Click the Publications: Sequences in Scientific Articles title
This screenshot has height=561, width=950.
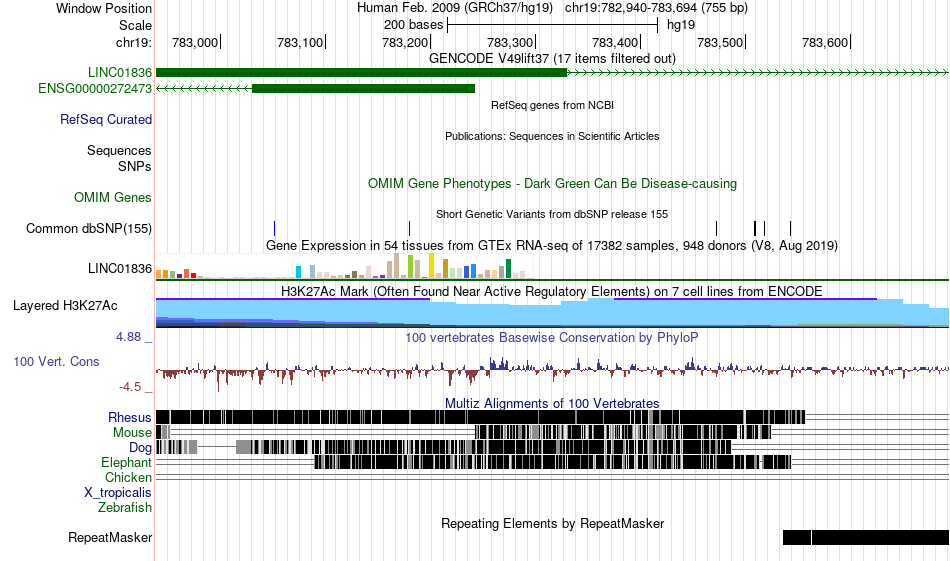pos(553,136)
